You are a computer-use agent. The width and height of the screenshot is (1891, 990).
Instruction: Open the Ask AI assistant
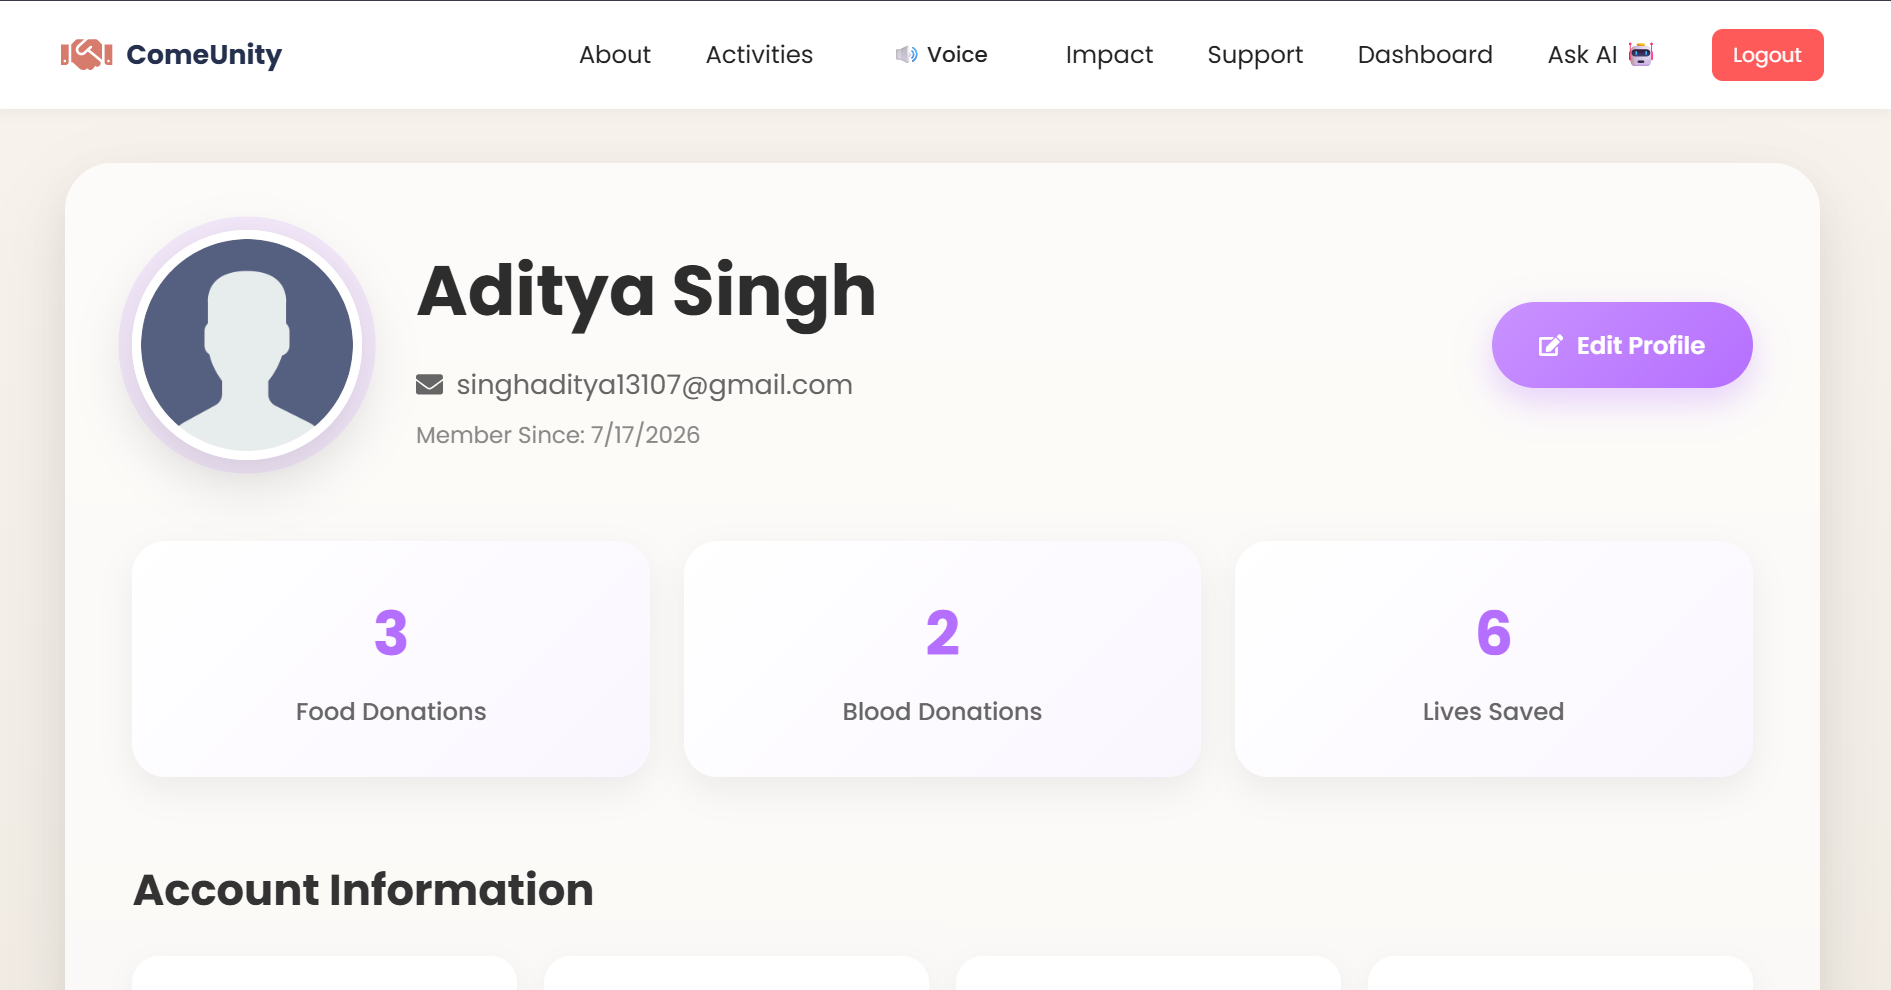pos(1600,55)
